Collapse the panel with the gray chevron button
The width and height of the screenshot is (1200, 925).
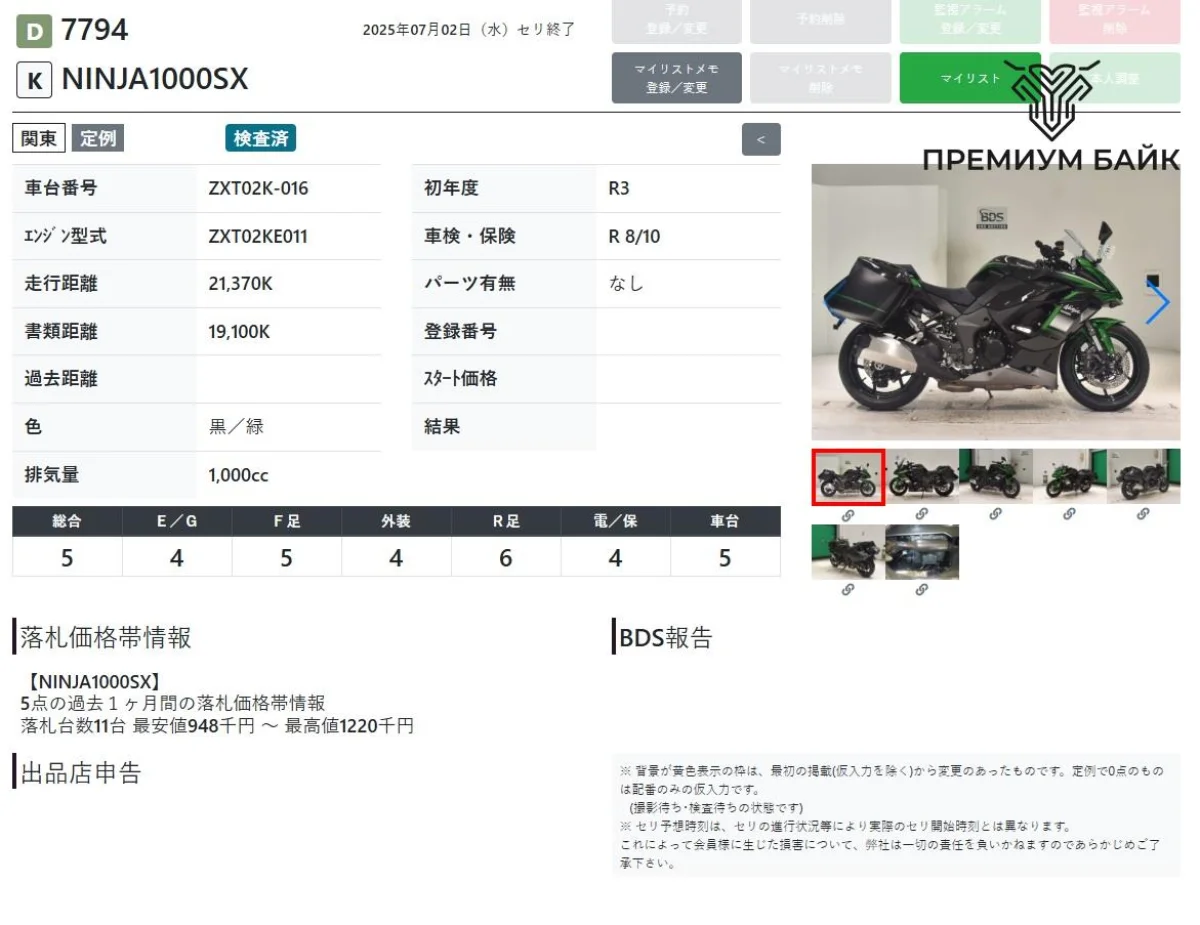[x=761, y=140]
